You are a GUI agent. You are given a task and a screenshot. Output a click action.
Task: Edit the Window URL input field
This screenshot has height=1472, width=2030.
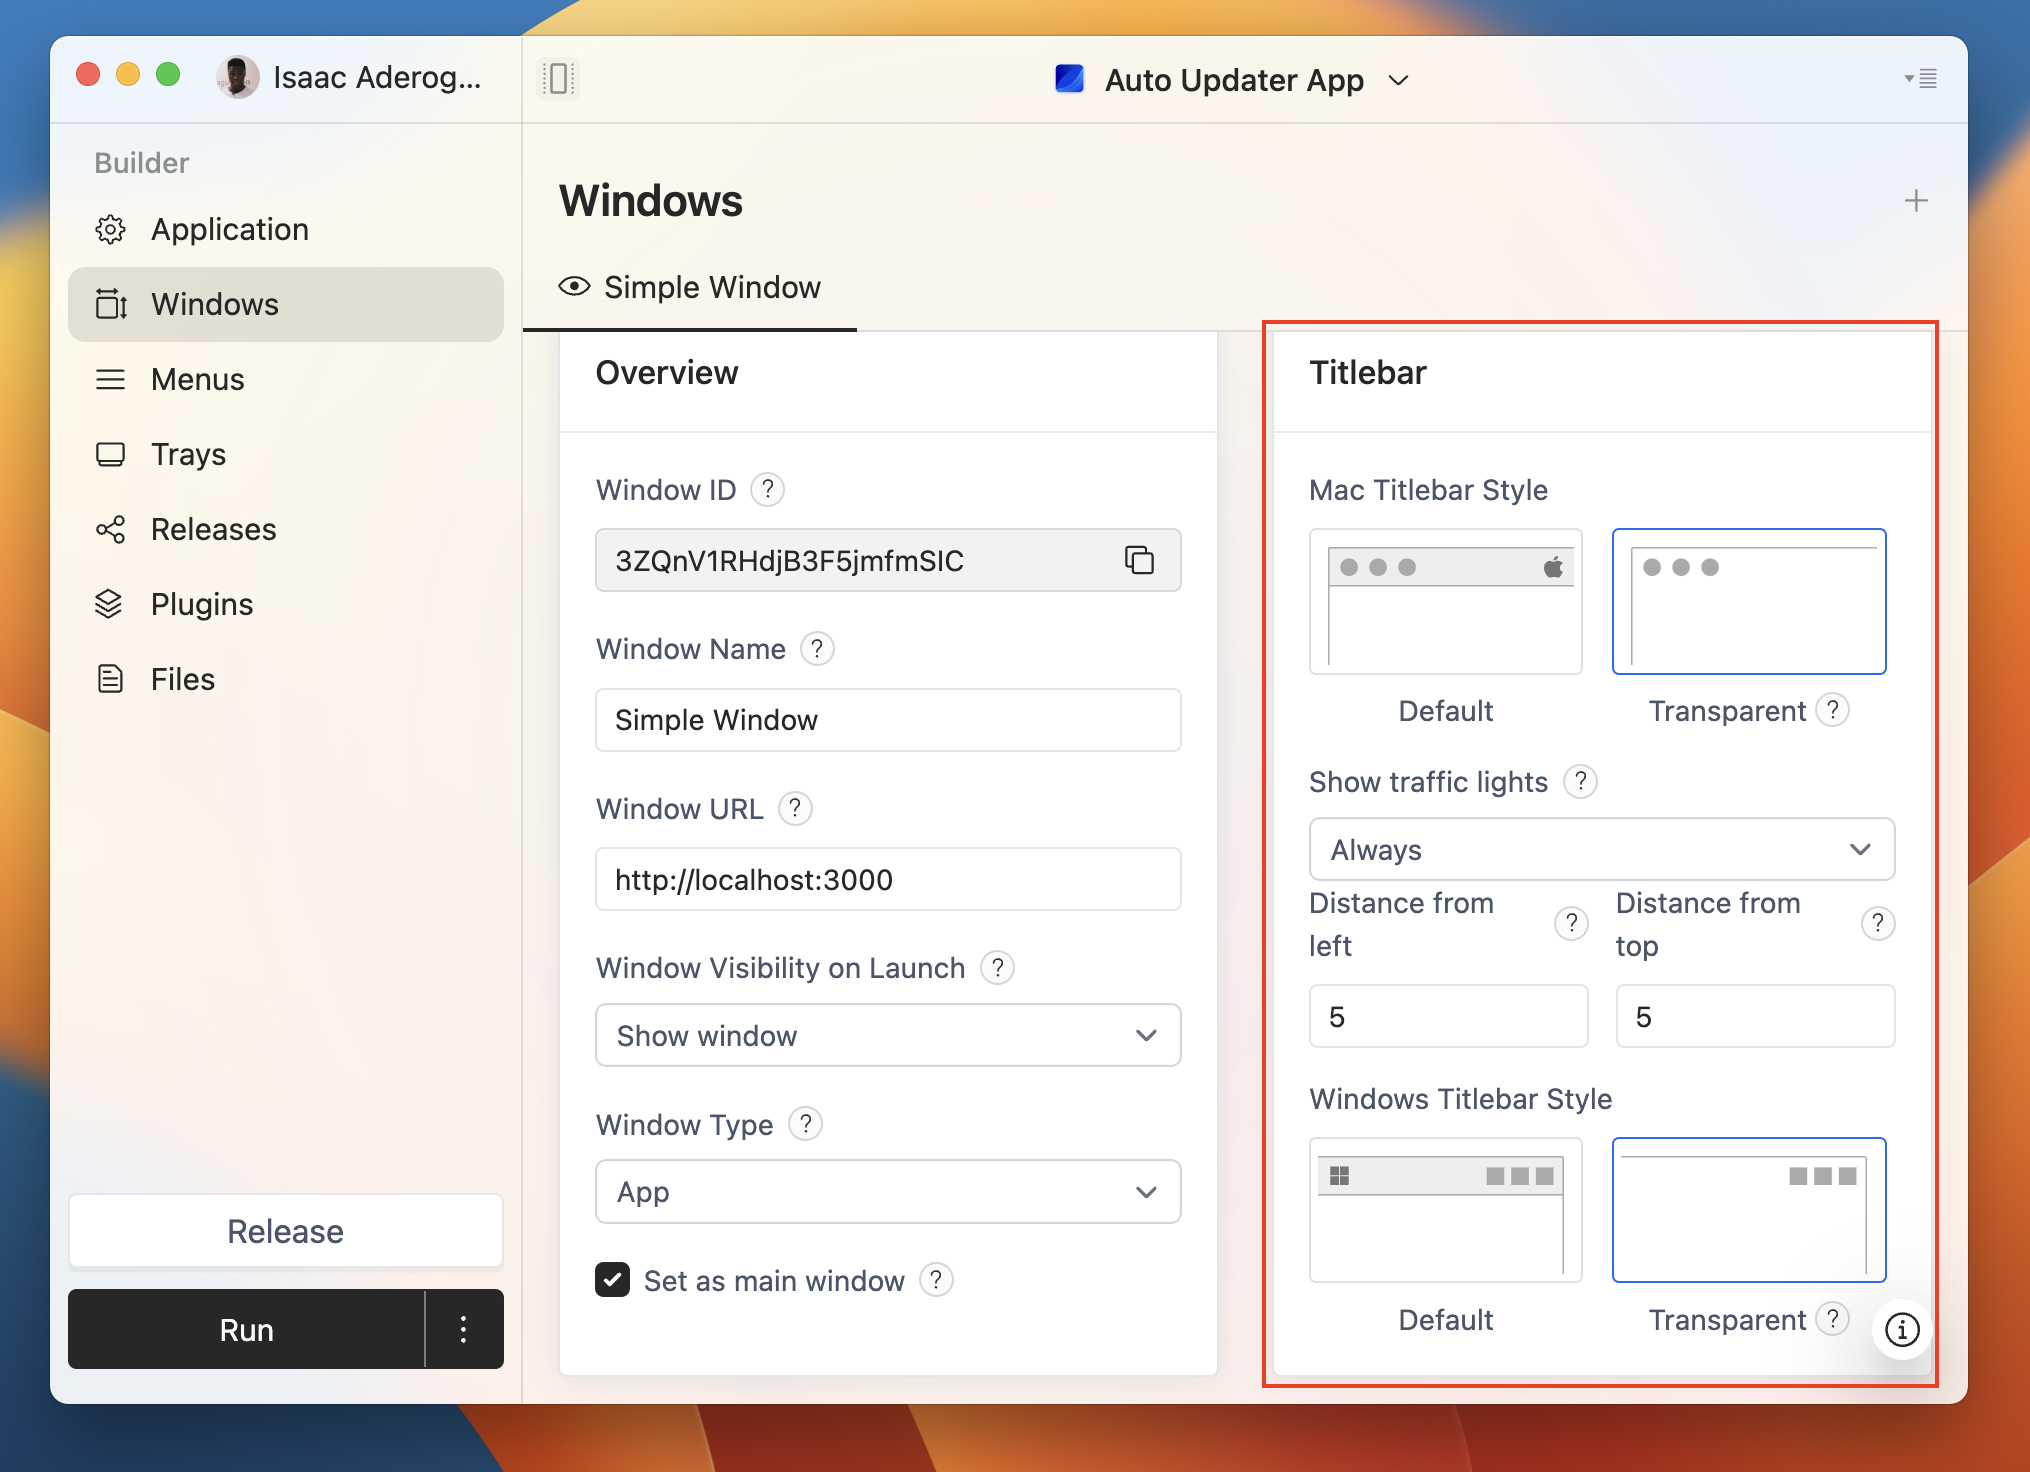click(x=889, y=878)
